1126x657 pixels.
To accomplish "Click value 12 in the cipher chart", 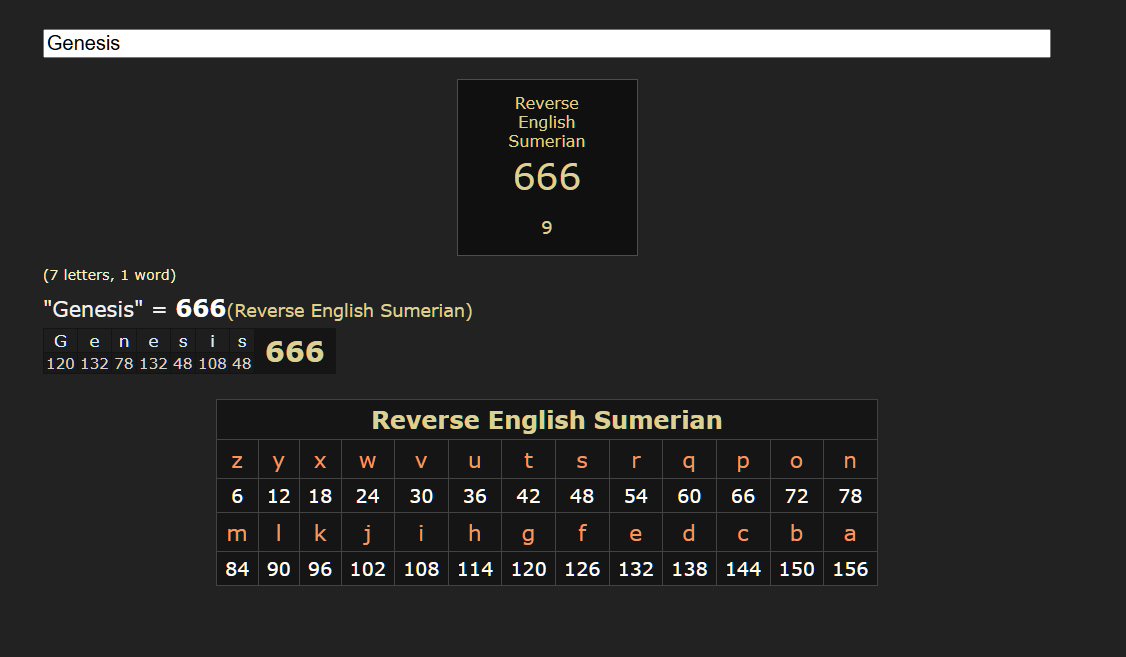I will point(279,496).
